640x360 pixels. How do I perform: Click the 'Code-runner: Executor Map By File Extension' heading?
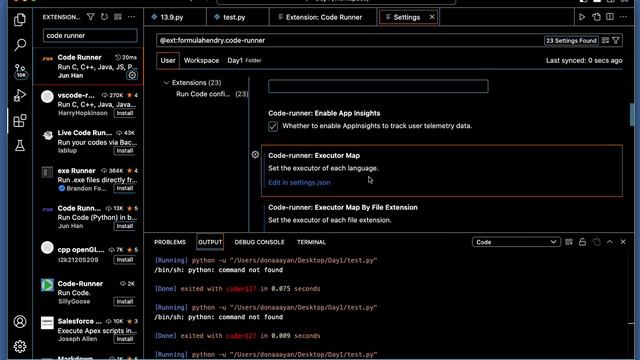[x=343, y=207]
